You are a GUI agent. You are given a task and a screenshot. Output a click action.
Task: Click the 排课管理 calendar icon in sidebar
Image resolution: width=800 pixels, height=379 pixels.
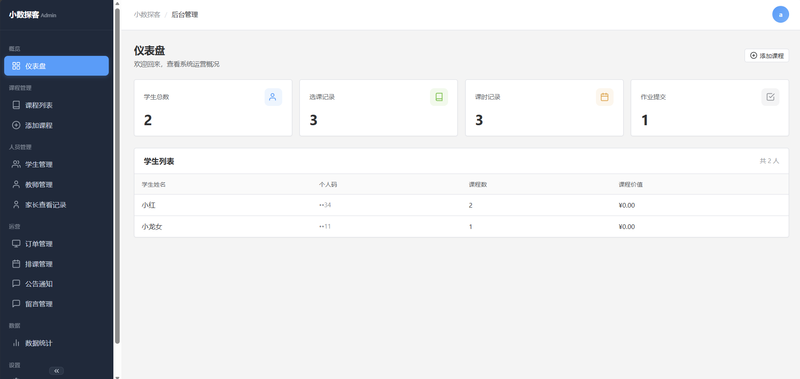point(16,264)
